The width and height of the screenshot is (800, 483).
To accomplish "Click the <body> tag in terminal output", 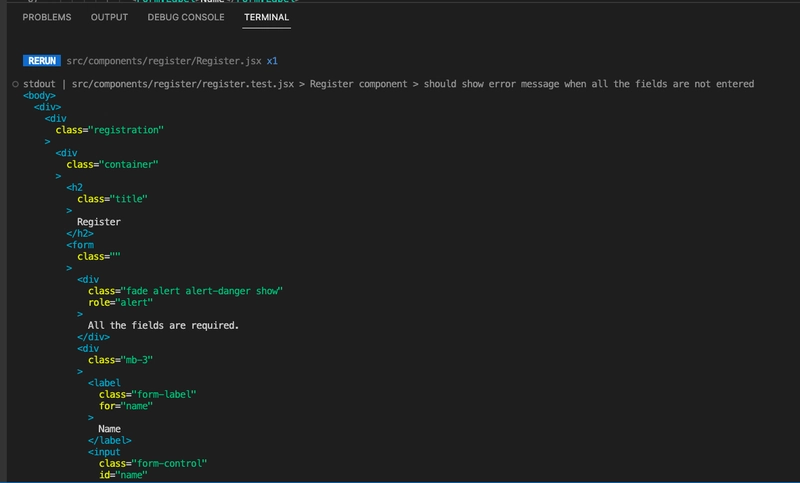I will click(x=39, y=95).
